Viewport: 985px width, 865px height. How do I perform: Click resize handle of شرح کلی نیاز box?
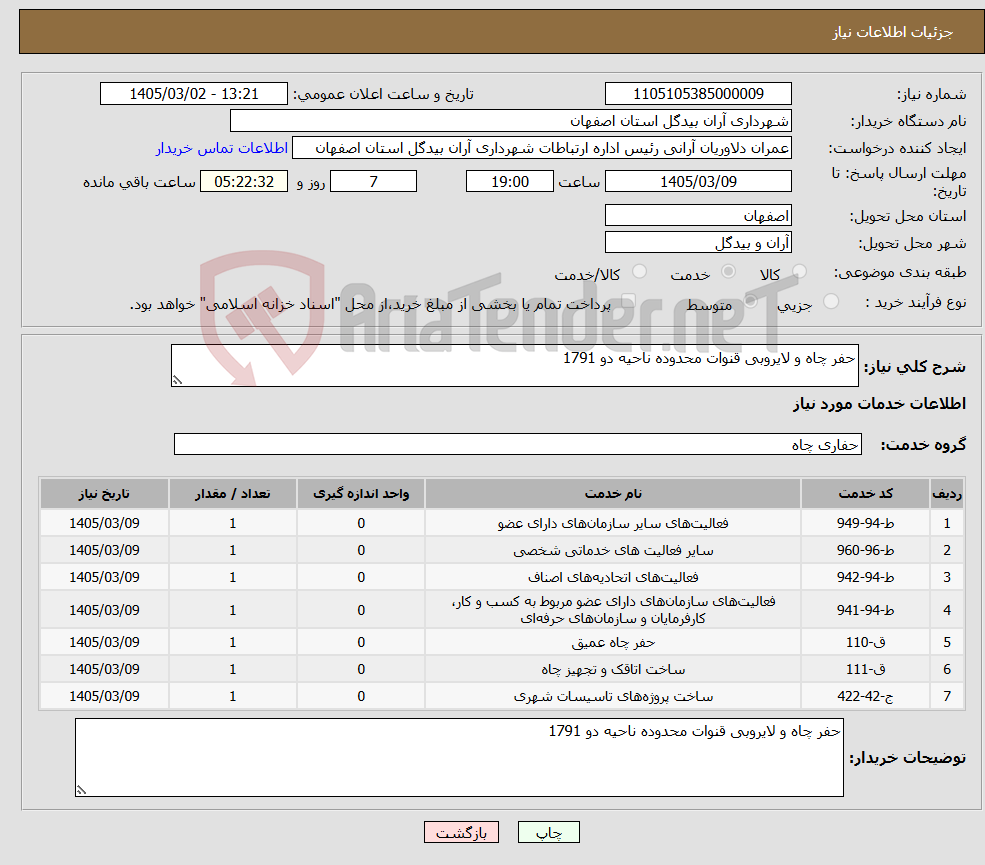[x=177, y=380]
